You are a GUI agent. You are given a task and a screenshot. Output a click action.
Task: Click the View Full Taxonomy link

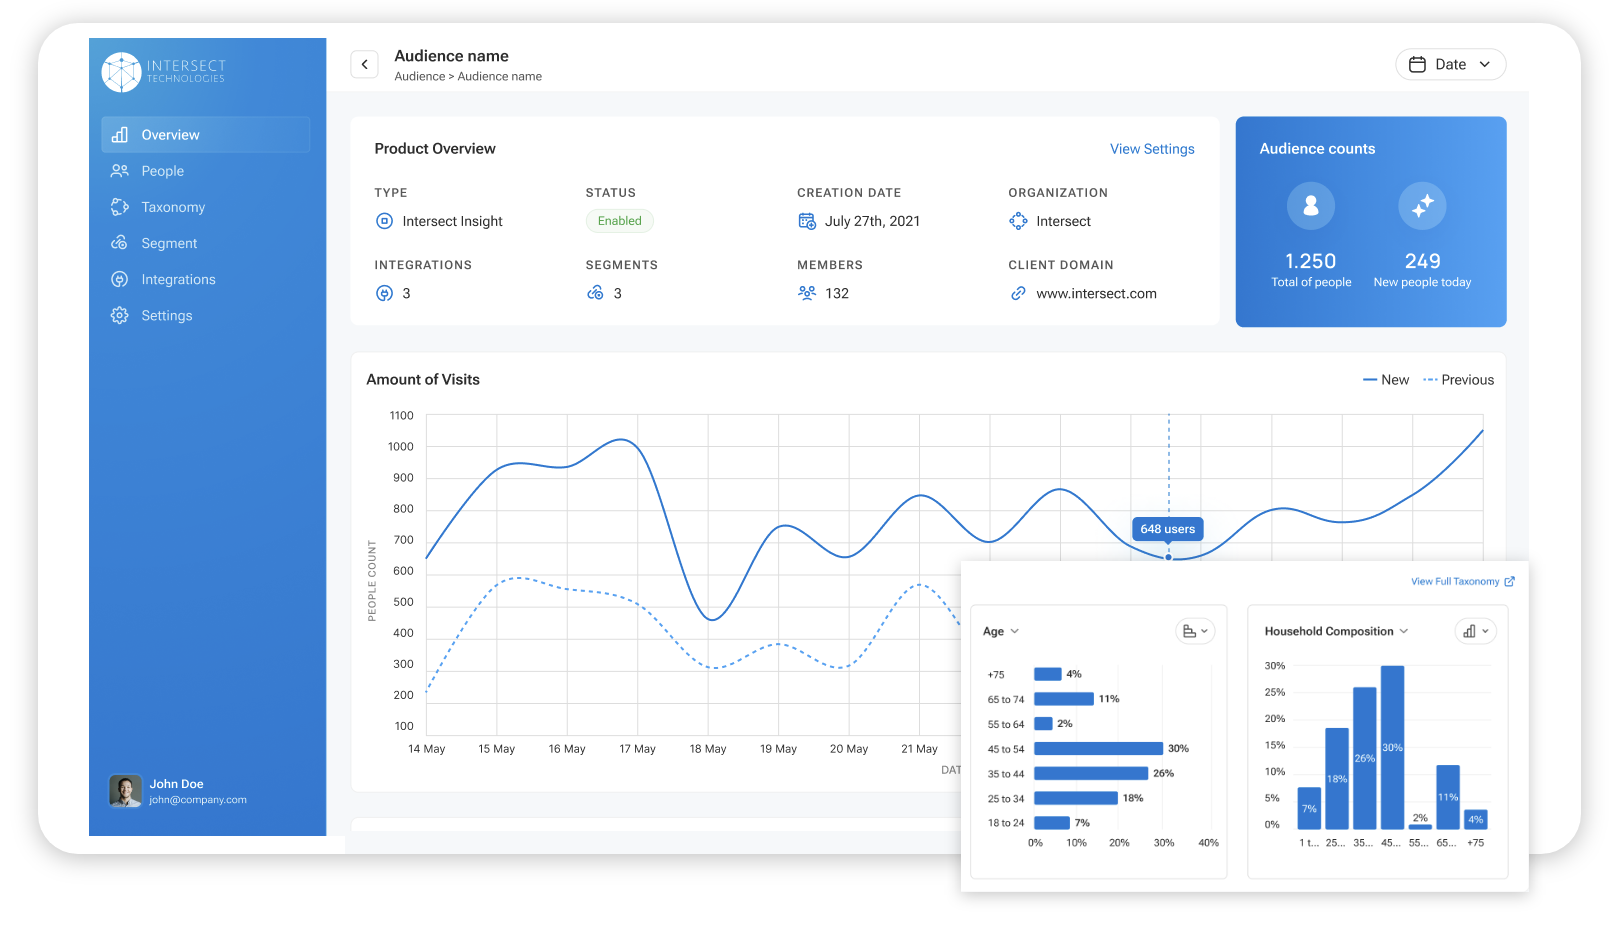pyautogui.click(x=1455, y=581)
